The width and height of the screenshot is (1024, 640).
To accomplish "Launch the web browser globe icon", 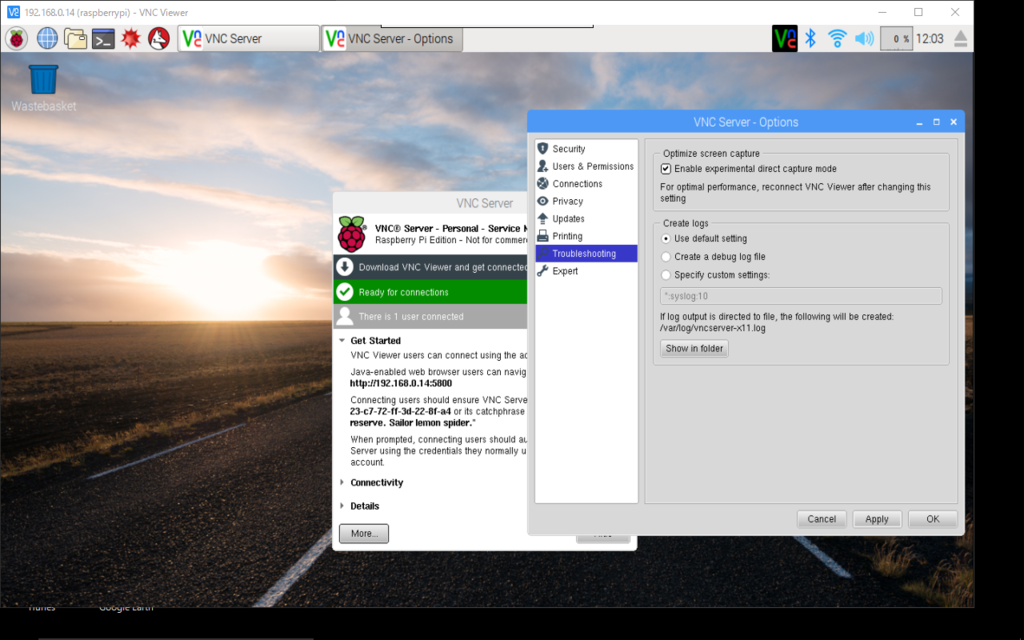I will pos(47,39).
